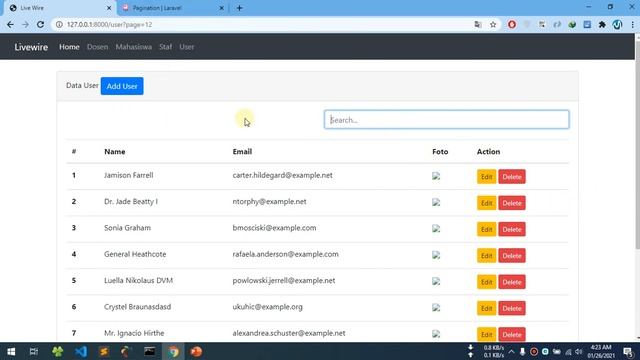The image size is (640, 360).
Task: Click the name General Heathcote
Action: [135, 254]
